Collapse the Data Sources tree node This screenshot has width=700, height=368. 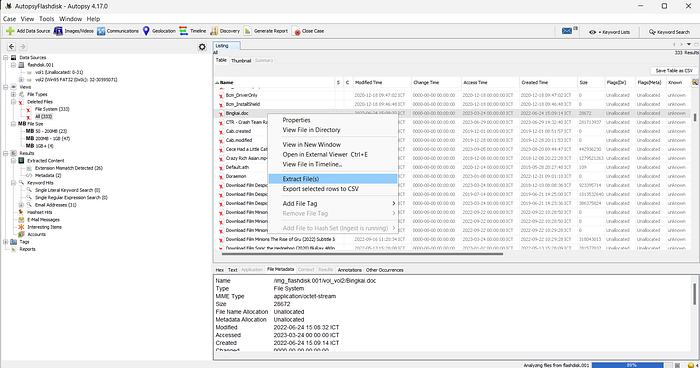(6, 58)
